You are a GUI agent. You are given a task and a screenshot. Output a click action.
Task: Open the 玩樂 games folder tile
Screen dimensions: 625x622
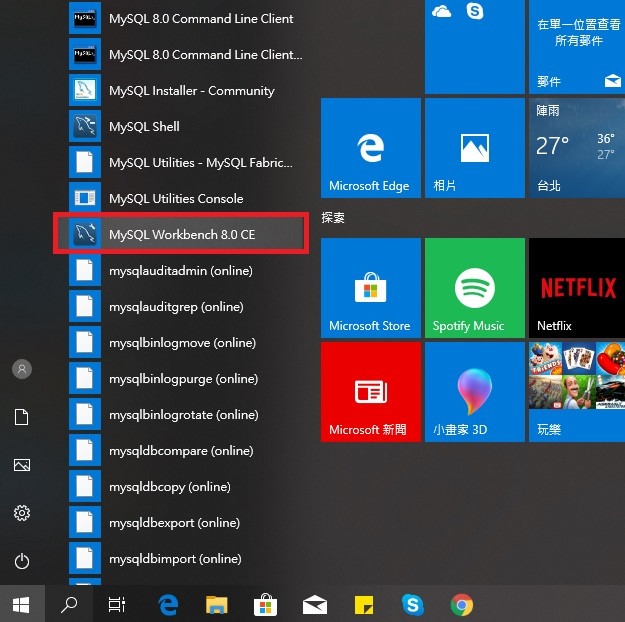tap(577, 392)
